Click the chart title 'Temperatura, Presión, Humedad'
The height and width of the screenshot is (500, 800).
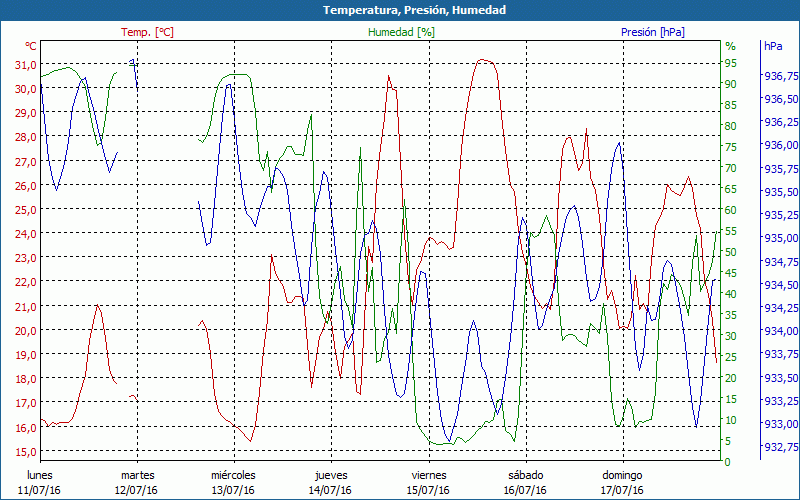point(400,10)
